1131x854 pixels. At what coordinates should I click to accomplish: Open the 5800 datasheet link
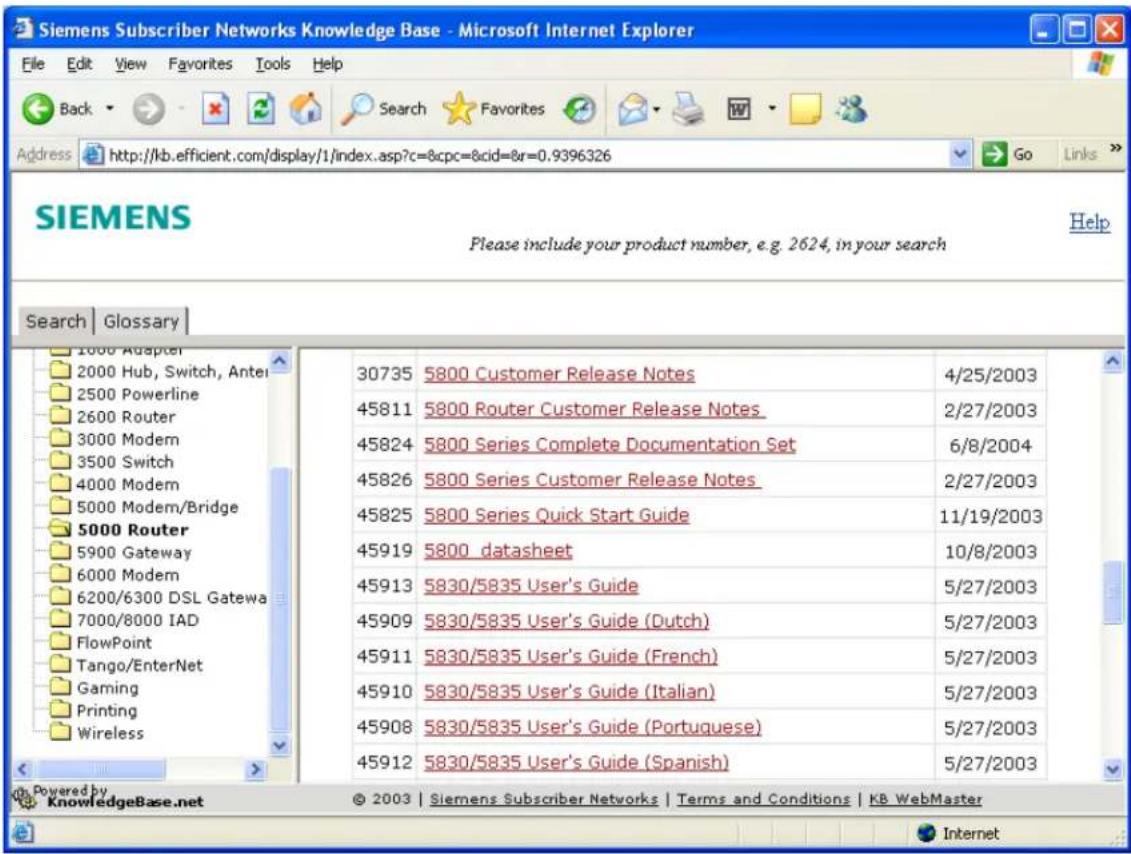(x=498, y=550)
